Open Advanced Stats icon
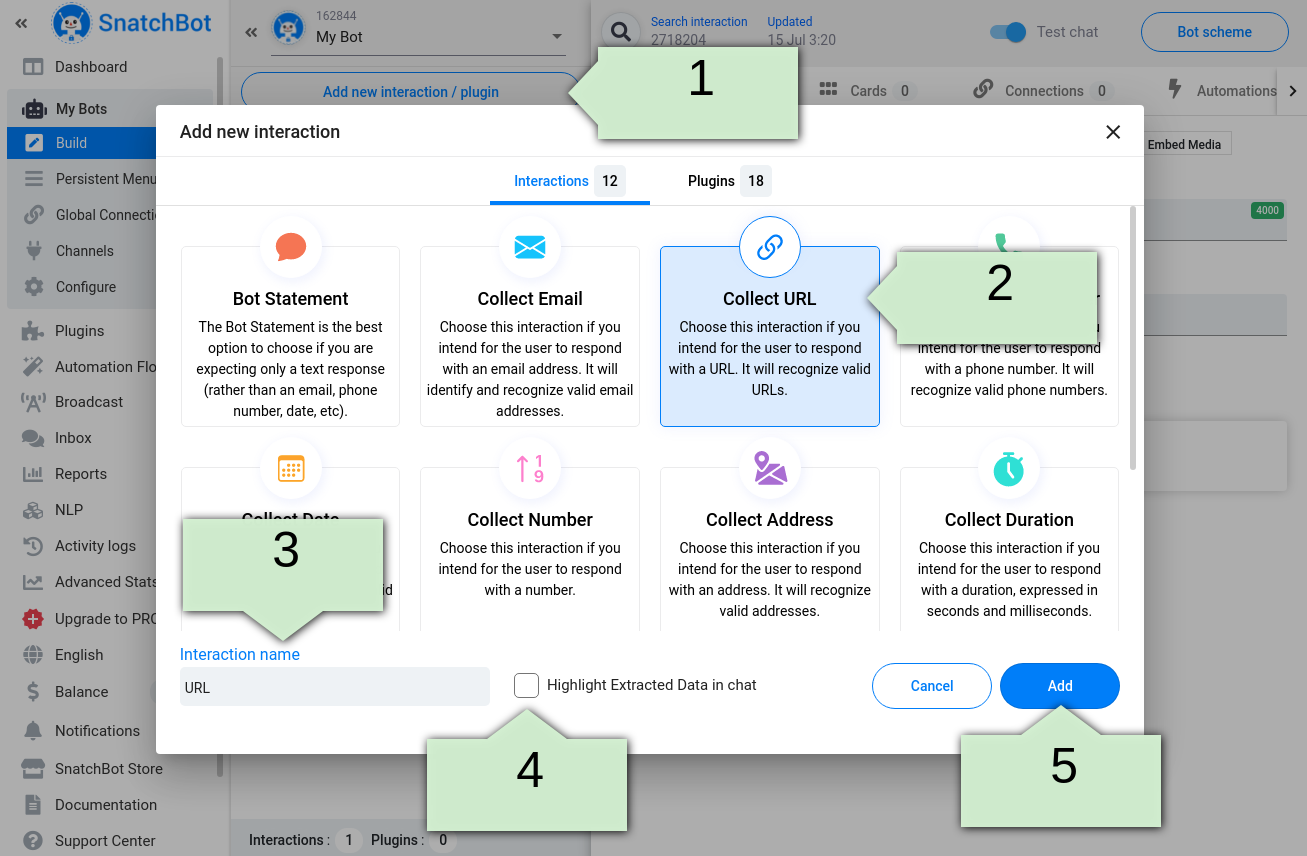The width and height of the screenshot is (1307, 856). coord(33,582)
